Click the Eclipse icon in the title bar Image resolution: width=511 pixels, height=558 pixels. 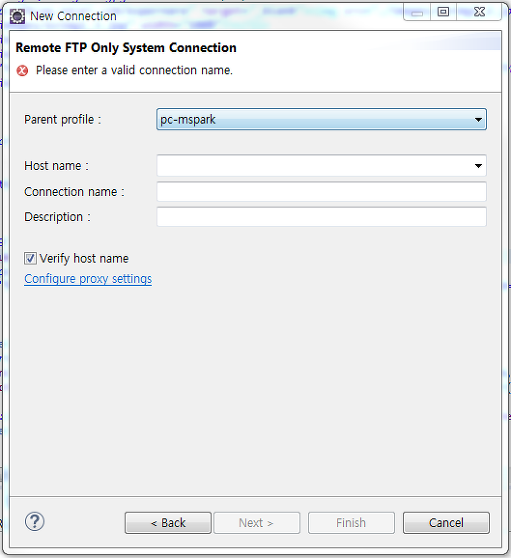(17, 16)
